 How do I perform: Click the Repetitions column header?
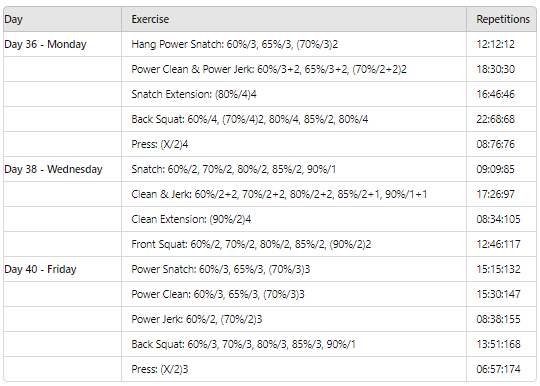(x=501, y=19)
